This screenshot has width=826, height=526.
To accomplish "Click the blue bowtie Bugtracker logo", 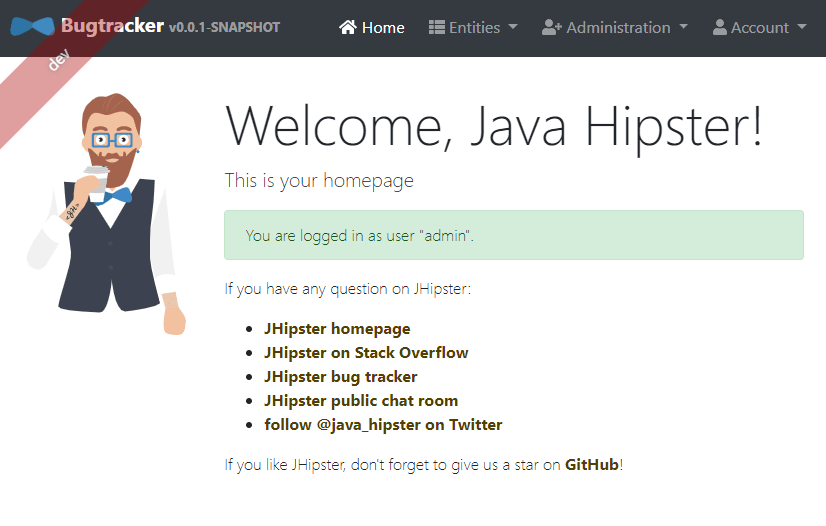I will point(32,26).
